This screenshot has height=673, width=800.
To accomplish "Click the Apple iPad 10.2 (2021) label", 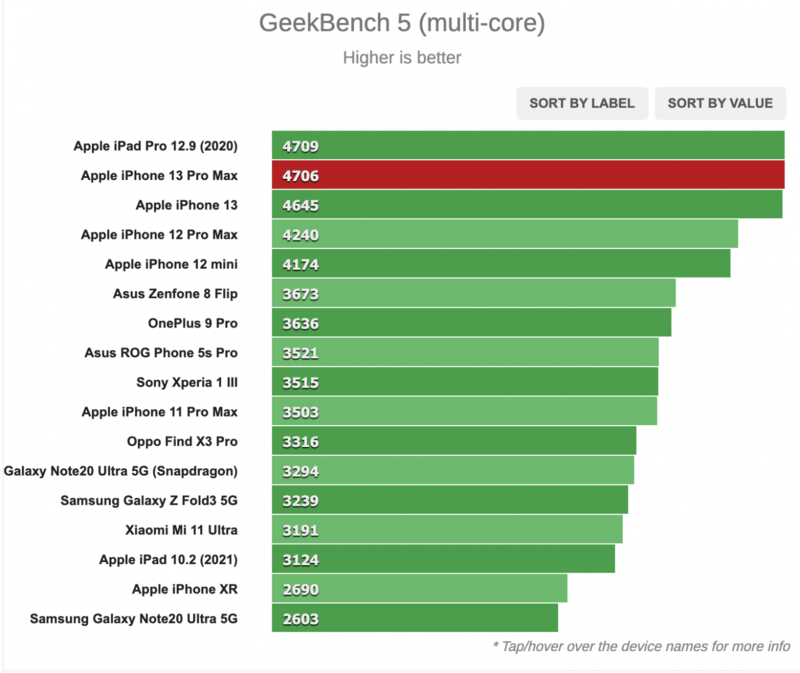I will [x=175, y=559].
